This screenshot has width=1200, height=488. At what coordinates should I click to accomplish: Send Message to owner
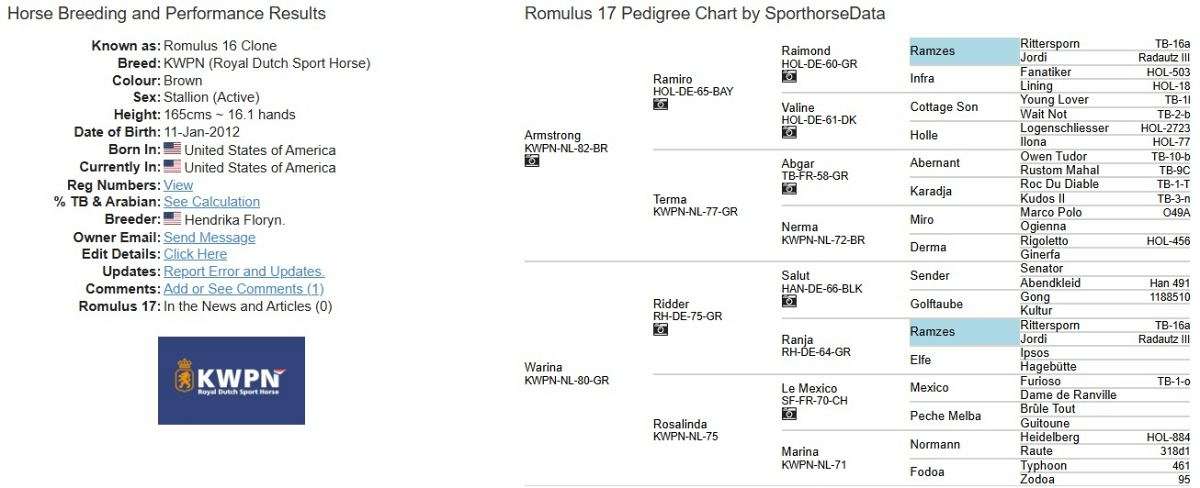pyautogui.click(x=209, y=237)
